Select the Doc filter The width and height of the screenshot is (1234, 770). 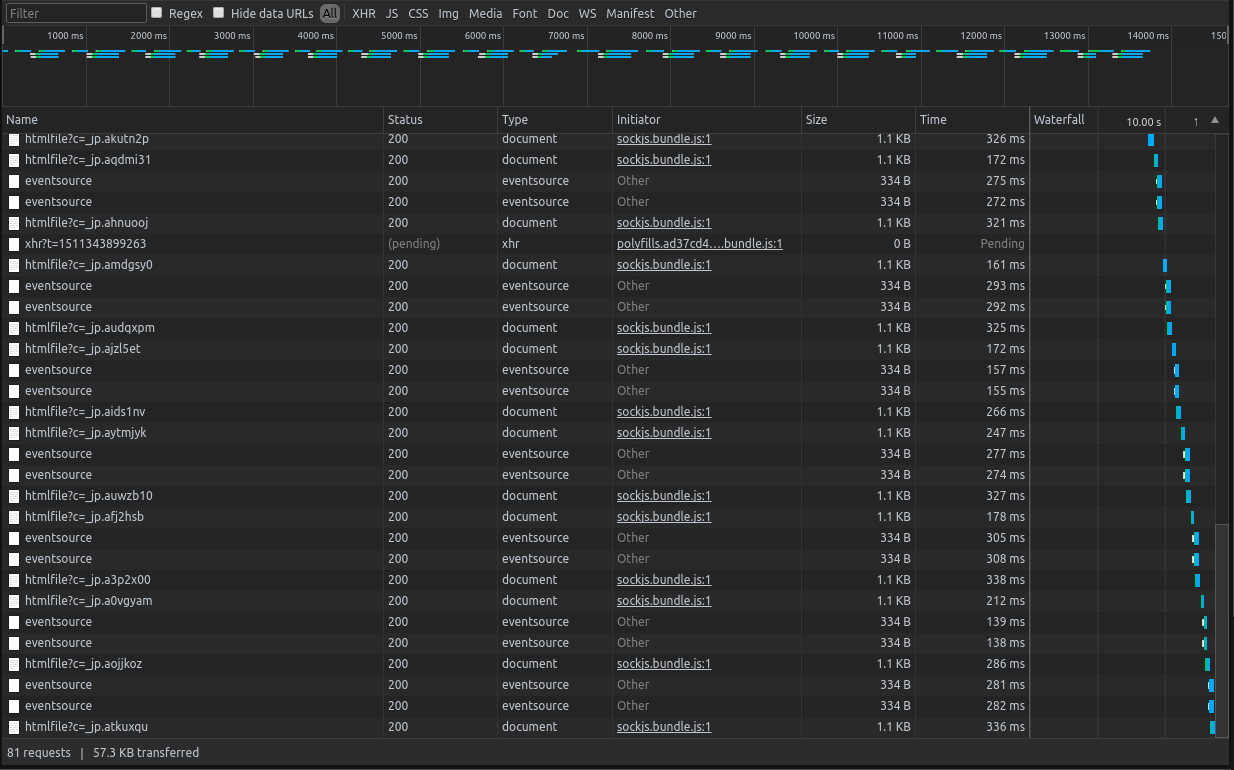tap(557, 13)
